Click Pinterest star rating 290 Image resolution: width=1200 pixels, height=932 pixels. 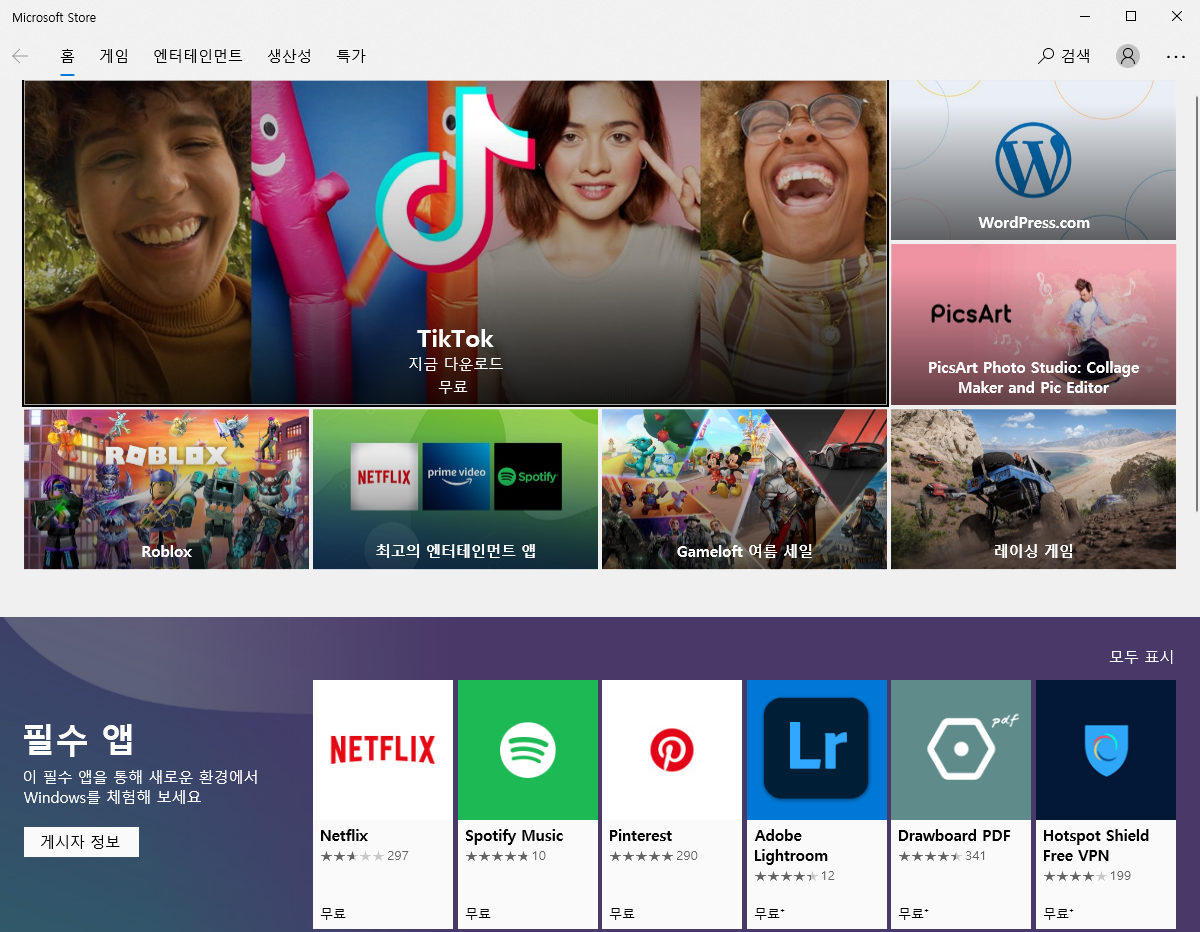653,856
